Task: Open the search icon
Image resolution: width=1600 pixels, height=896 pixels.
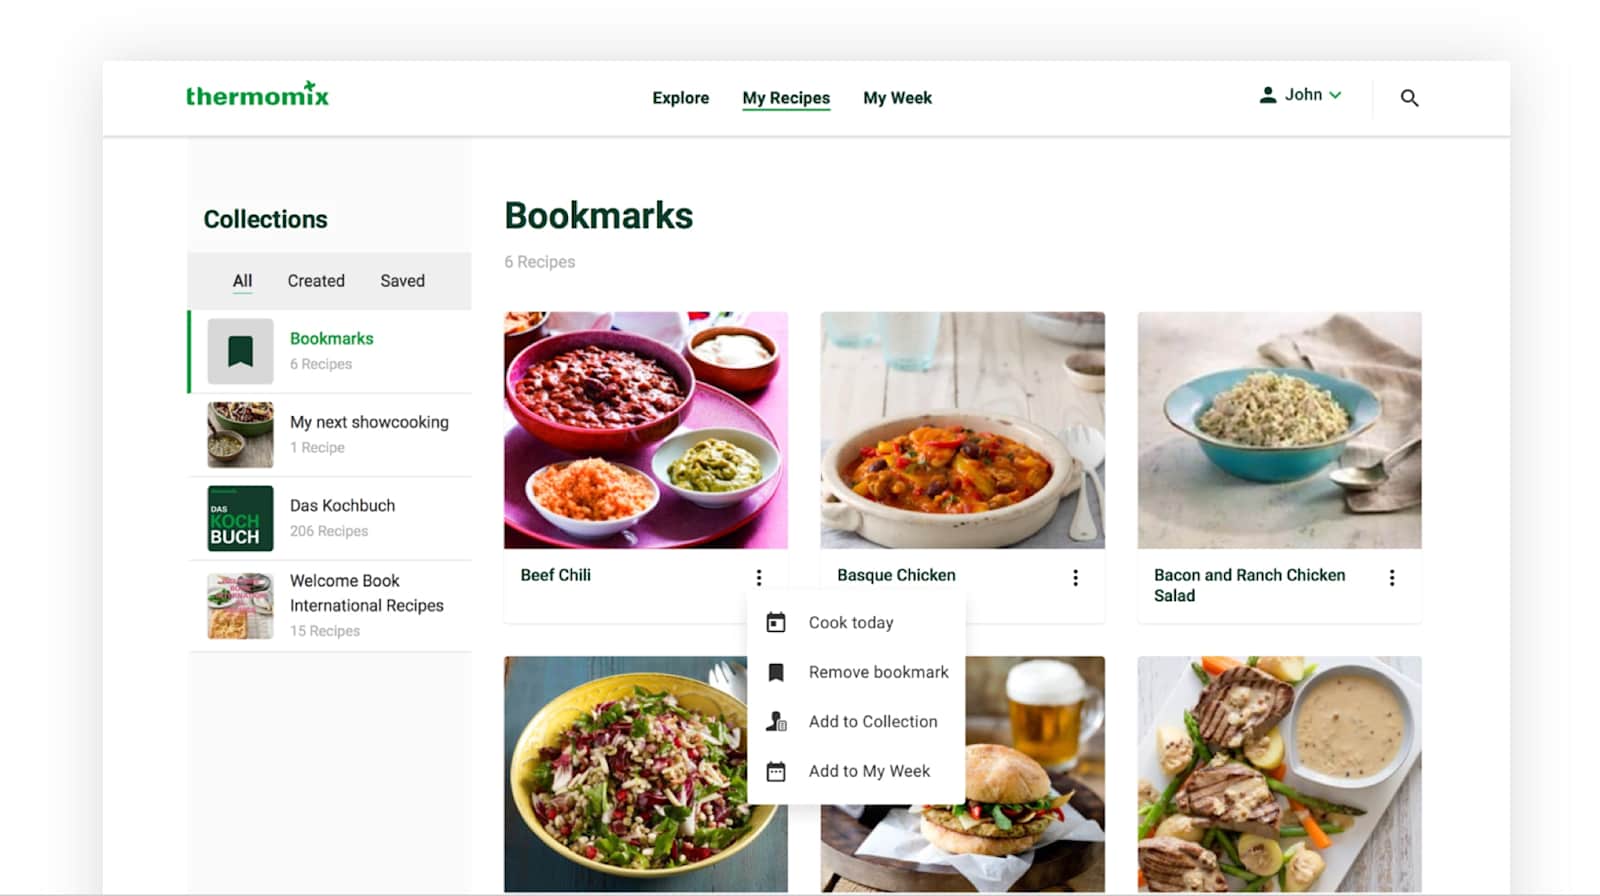Action: click(x=1410, y=97)
